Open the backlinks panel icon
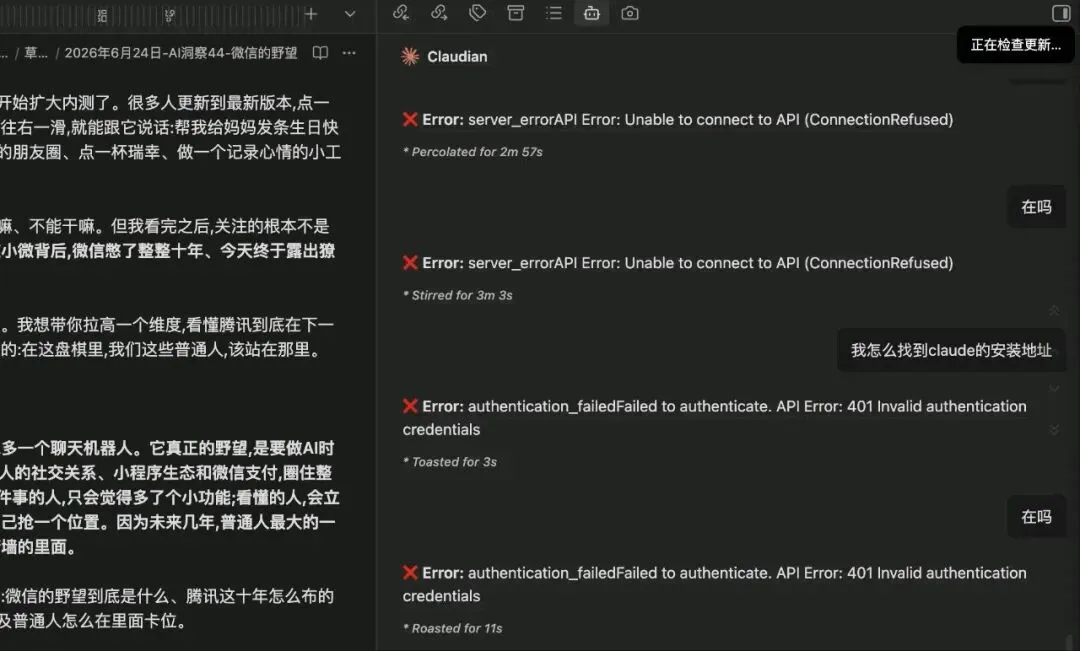Screen dimensions: 1080x651 (x=401, y=13)
